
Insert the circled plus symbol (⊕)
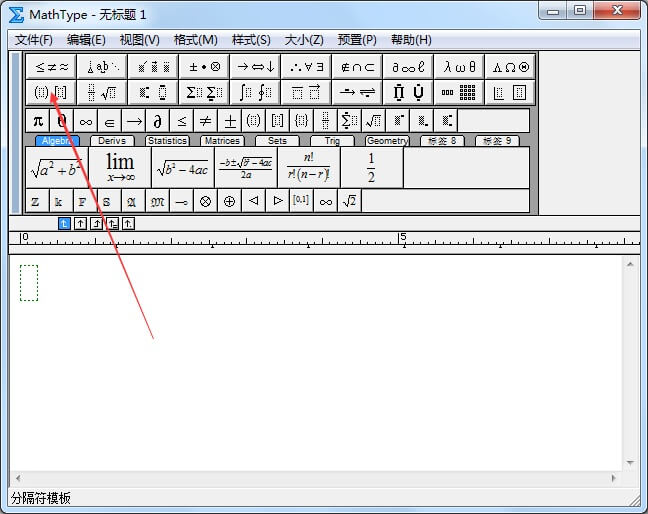pyautogui.click(x=229, y=201)
